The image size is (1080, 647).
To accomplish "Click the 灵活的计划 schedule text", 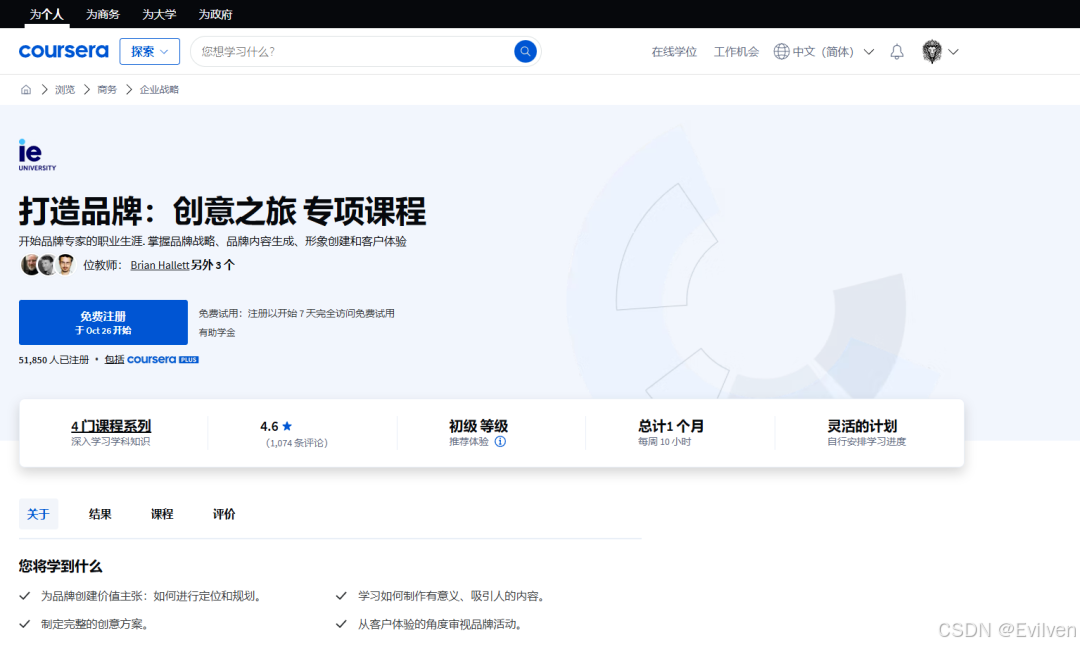I will click(x=862, y=427).
